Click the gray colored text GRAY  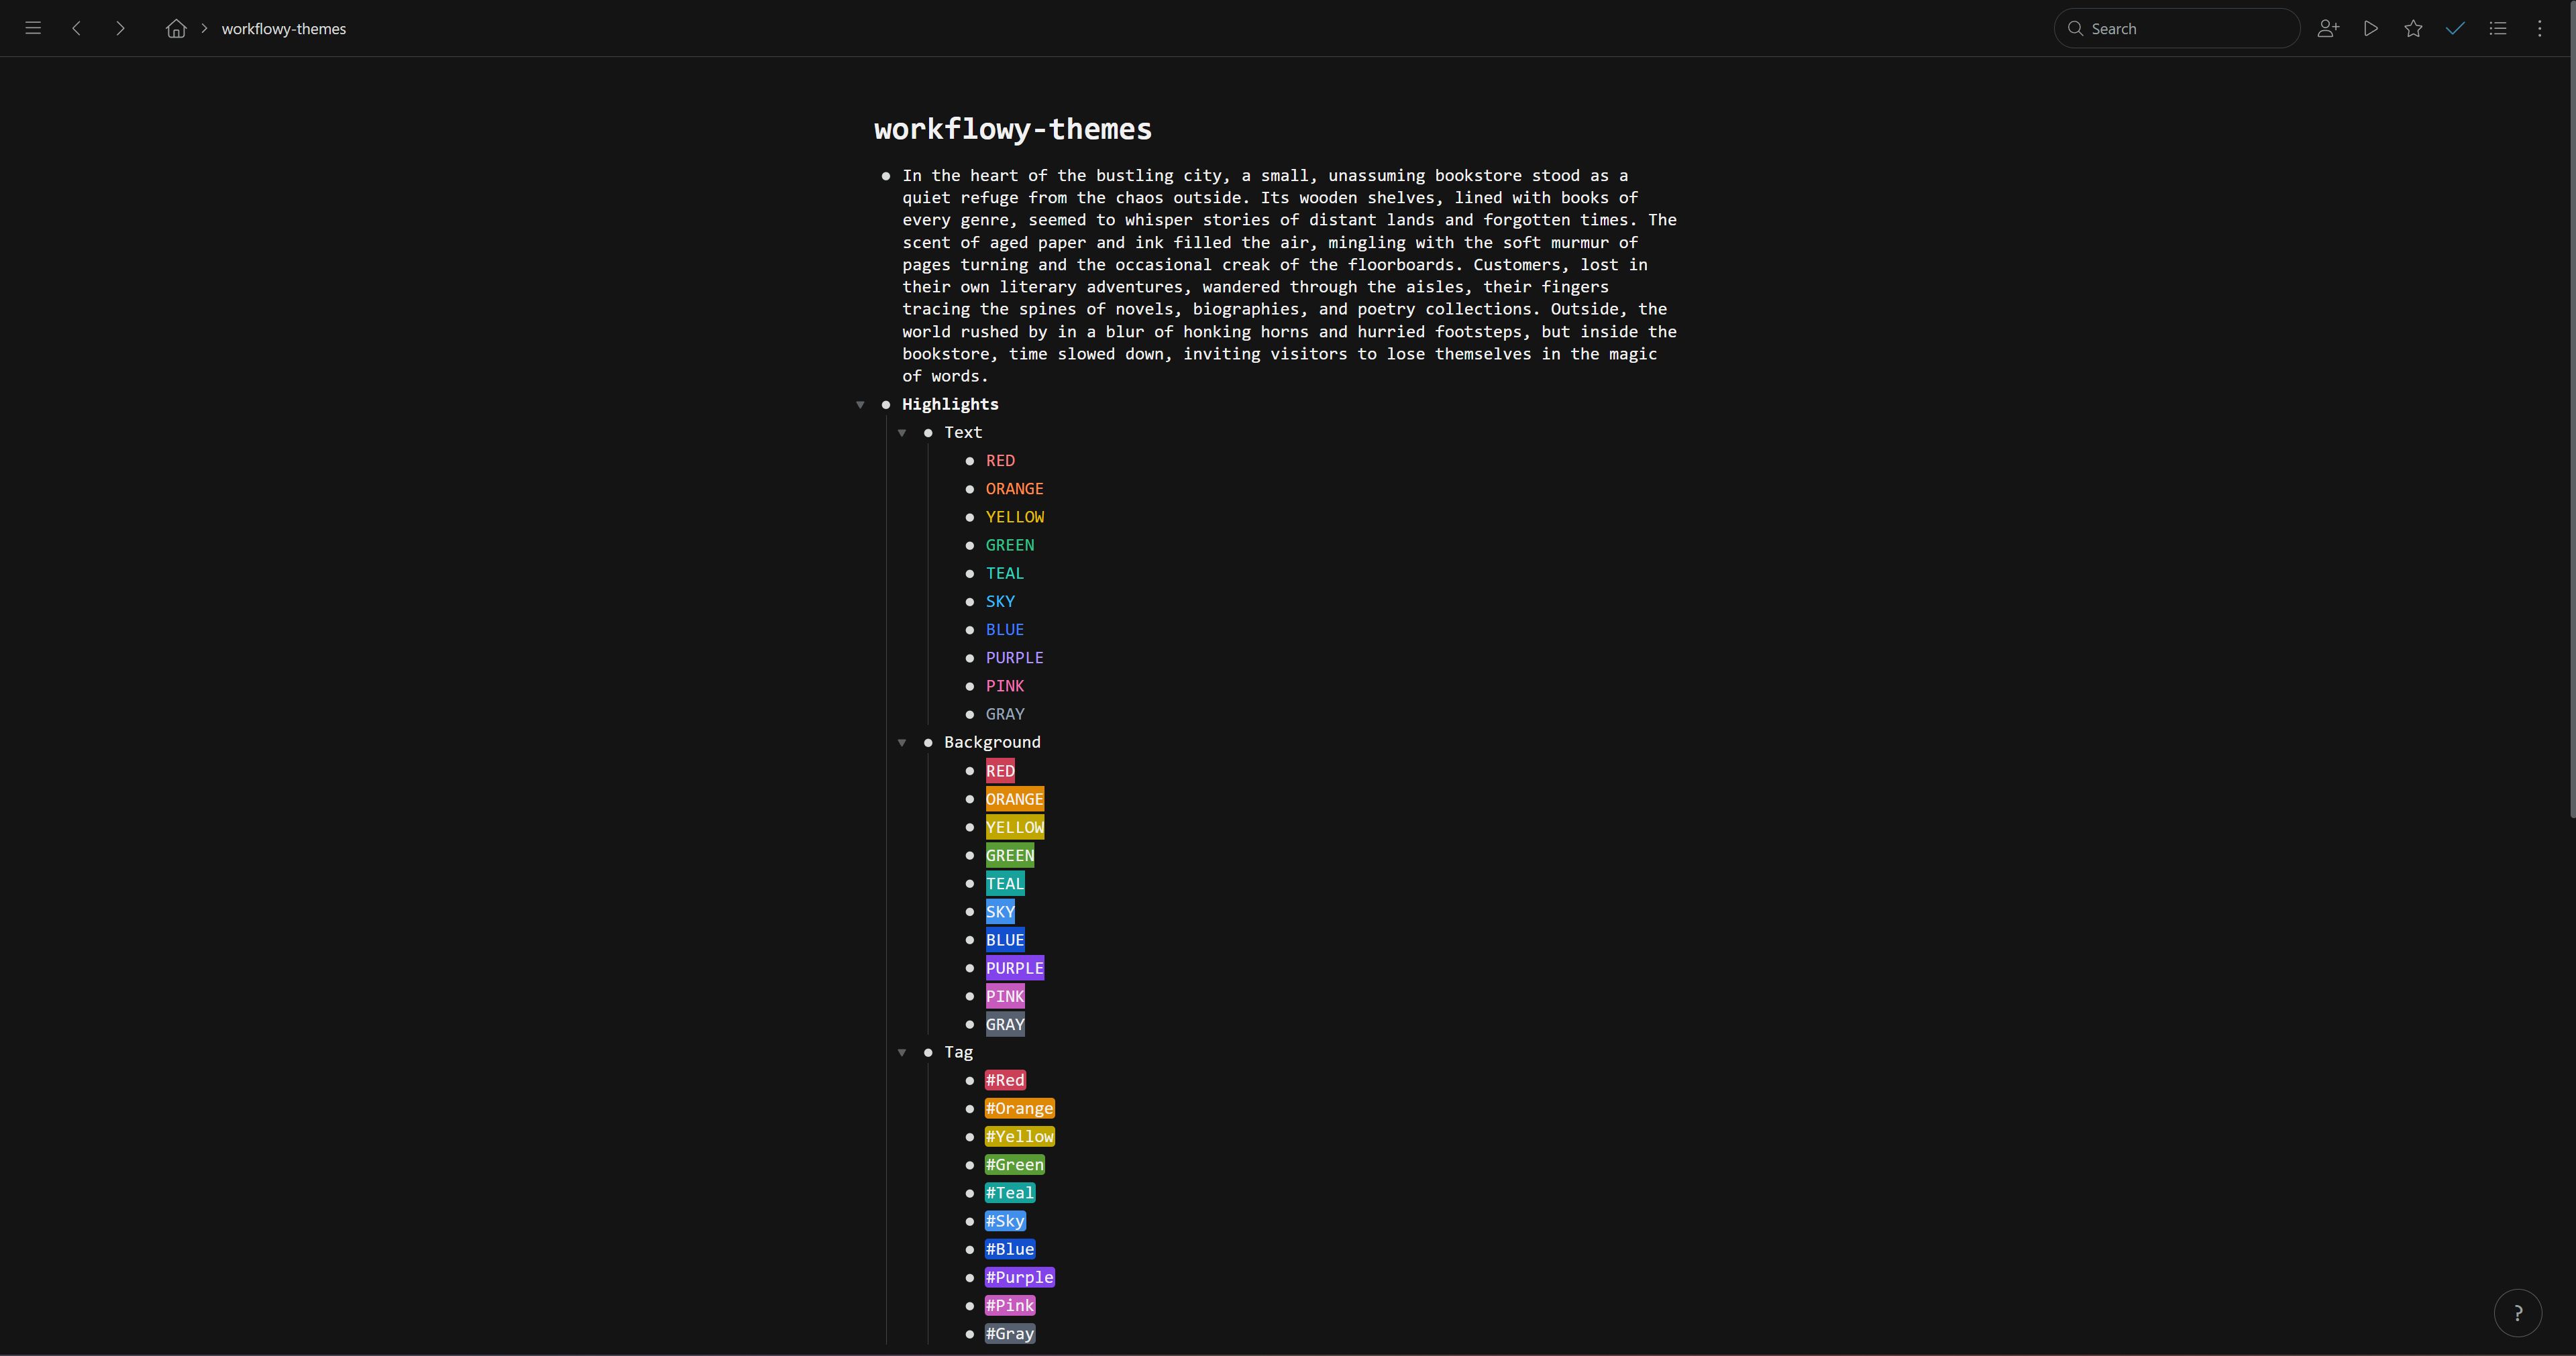1005,714
